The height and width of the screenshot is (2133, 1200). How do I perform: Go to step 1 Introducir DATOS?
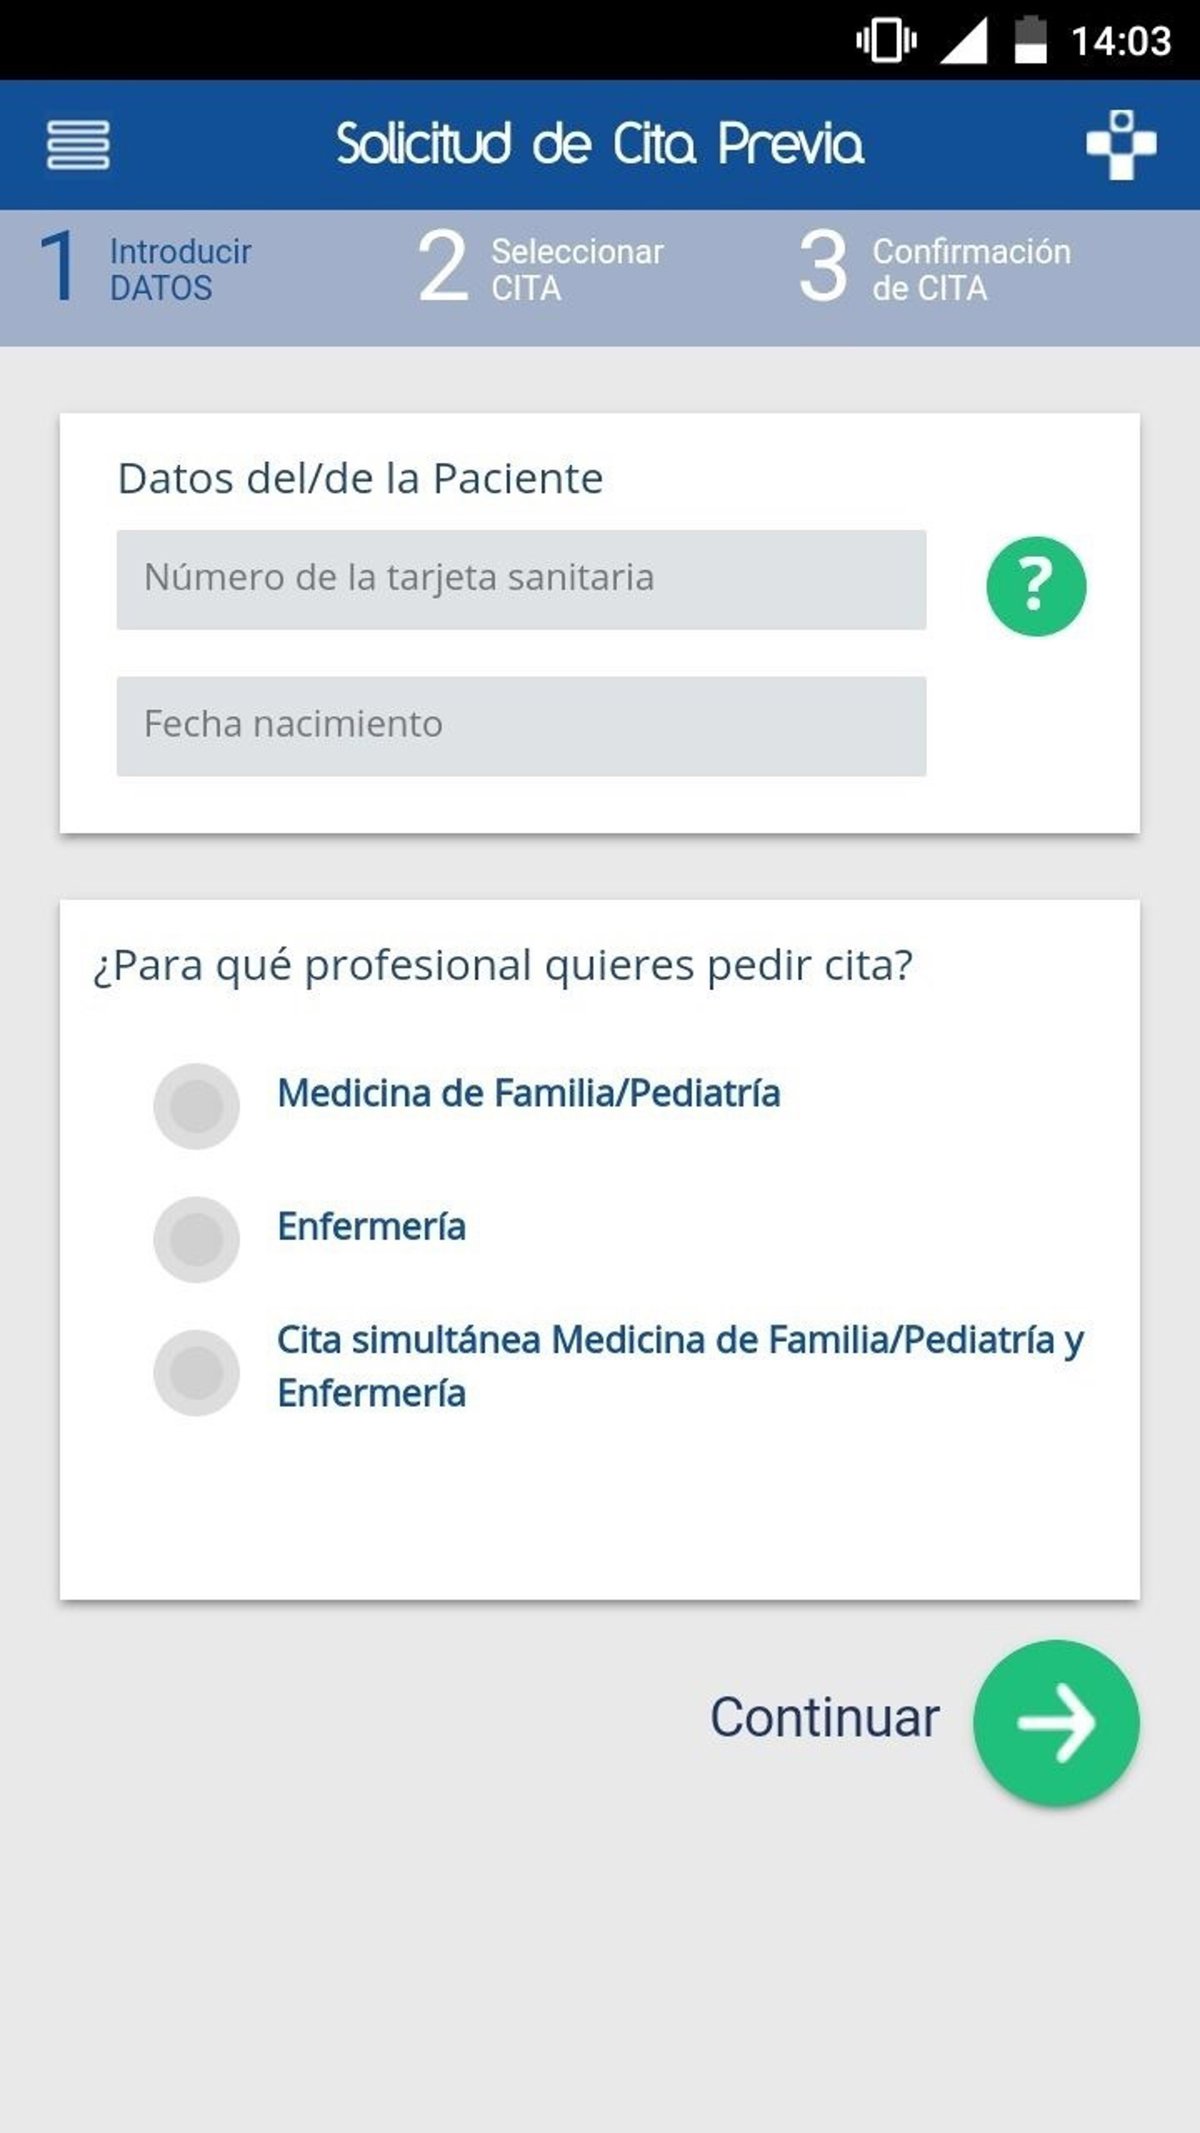[x=145, y=268]
